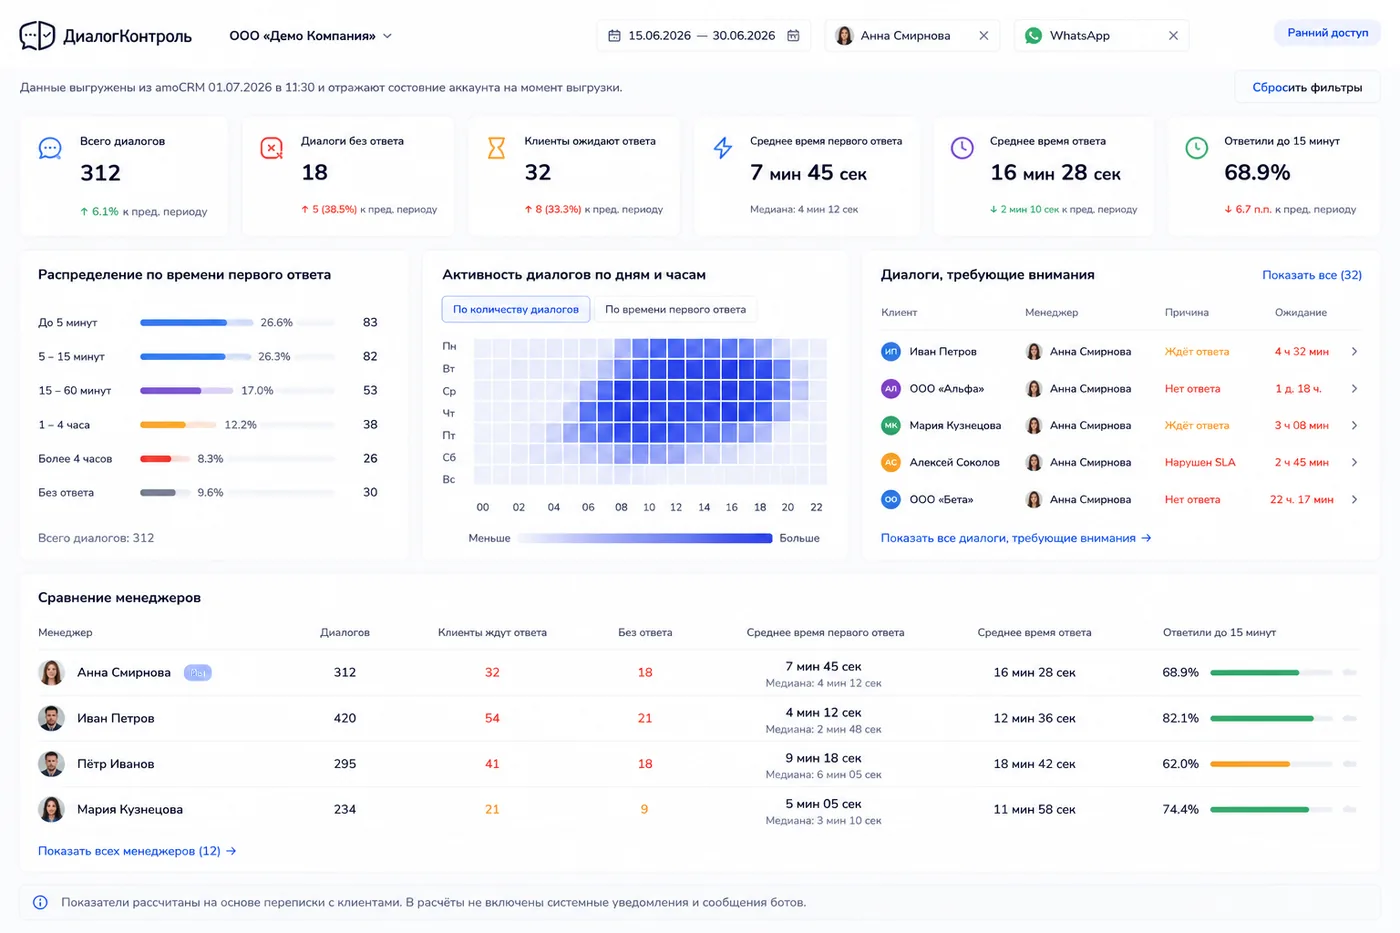Image resolution: width=1400 pixels, height=933 pixels.
Task: Click the Диалоги без ответа crossed-chat icon
Action: pos(271,148)
